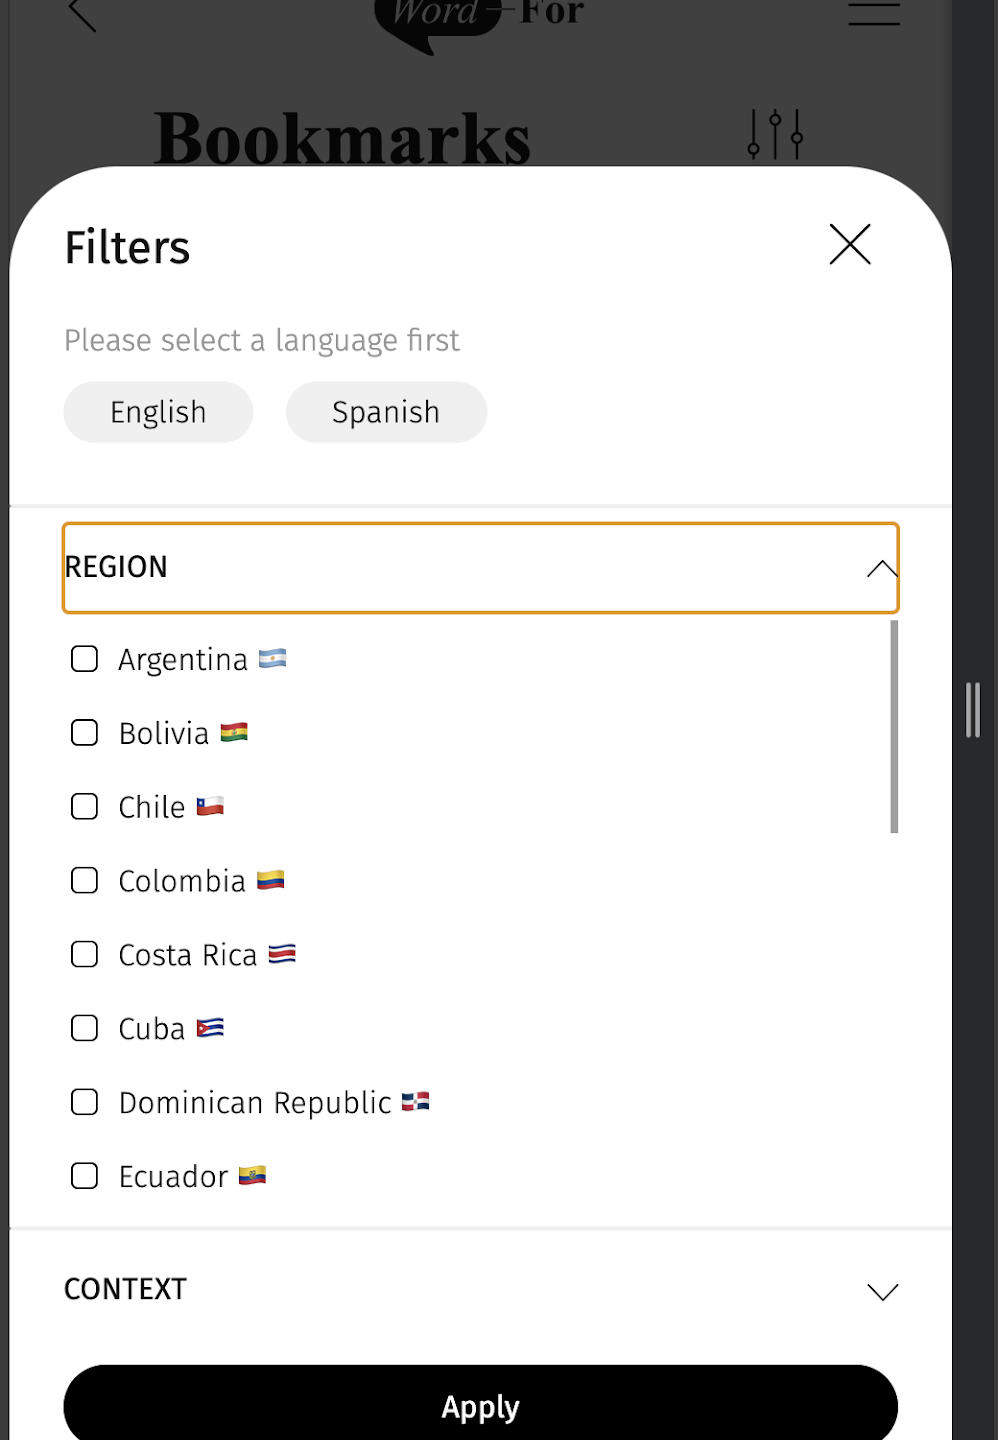Click the REGION chevron arrow

pos(882,569)
